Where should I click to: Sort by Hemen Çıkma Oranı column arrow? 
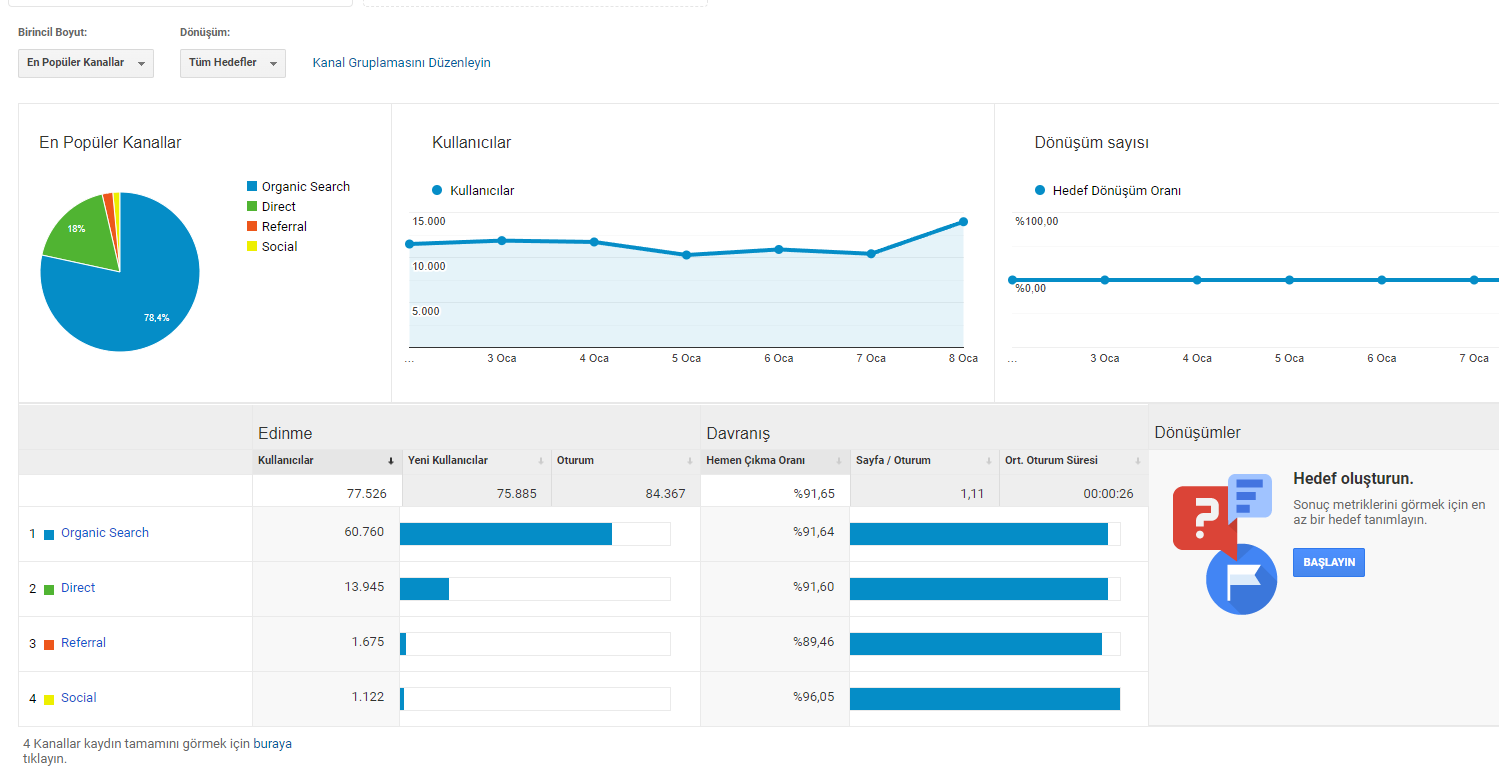click(839, 461)
